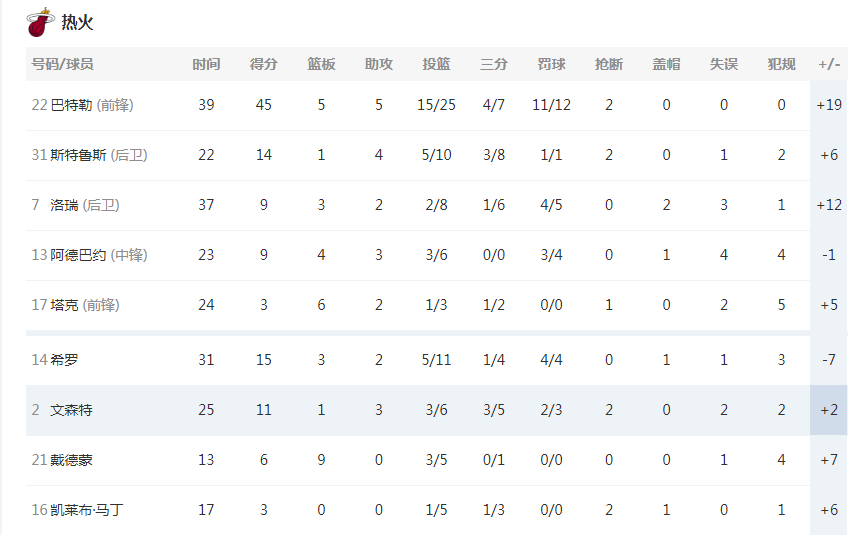Open the 热火 team name link
This screenshot has height=535, width=851.
[x=77, y=22]
